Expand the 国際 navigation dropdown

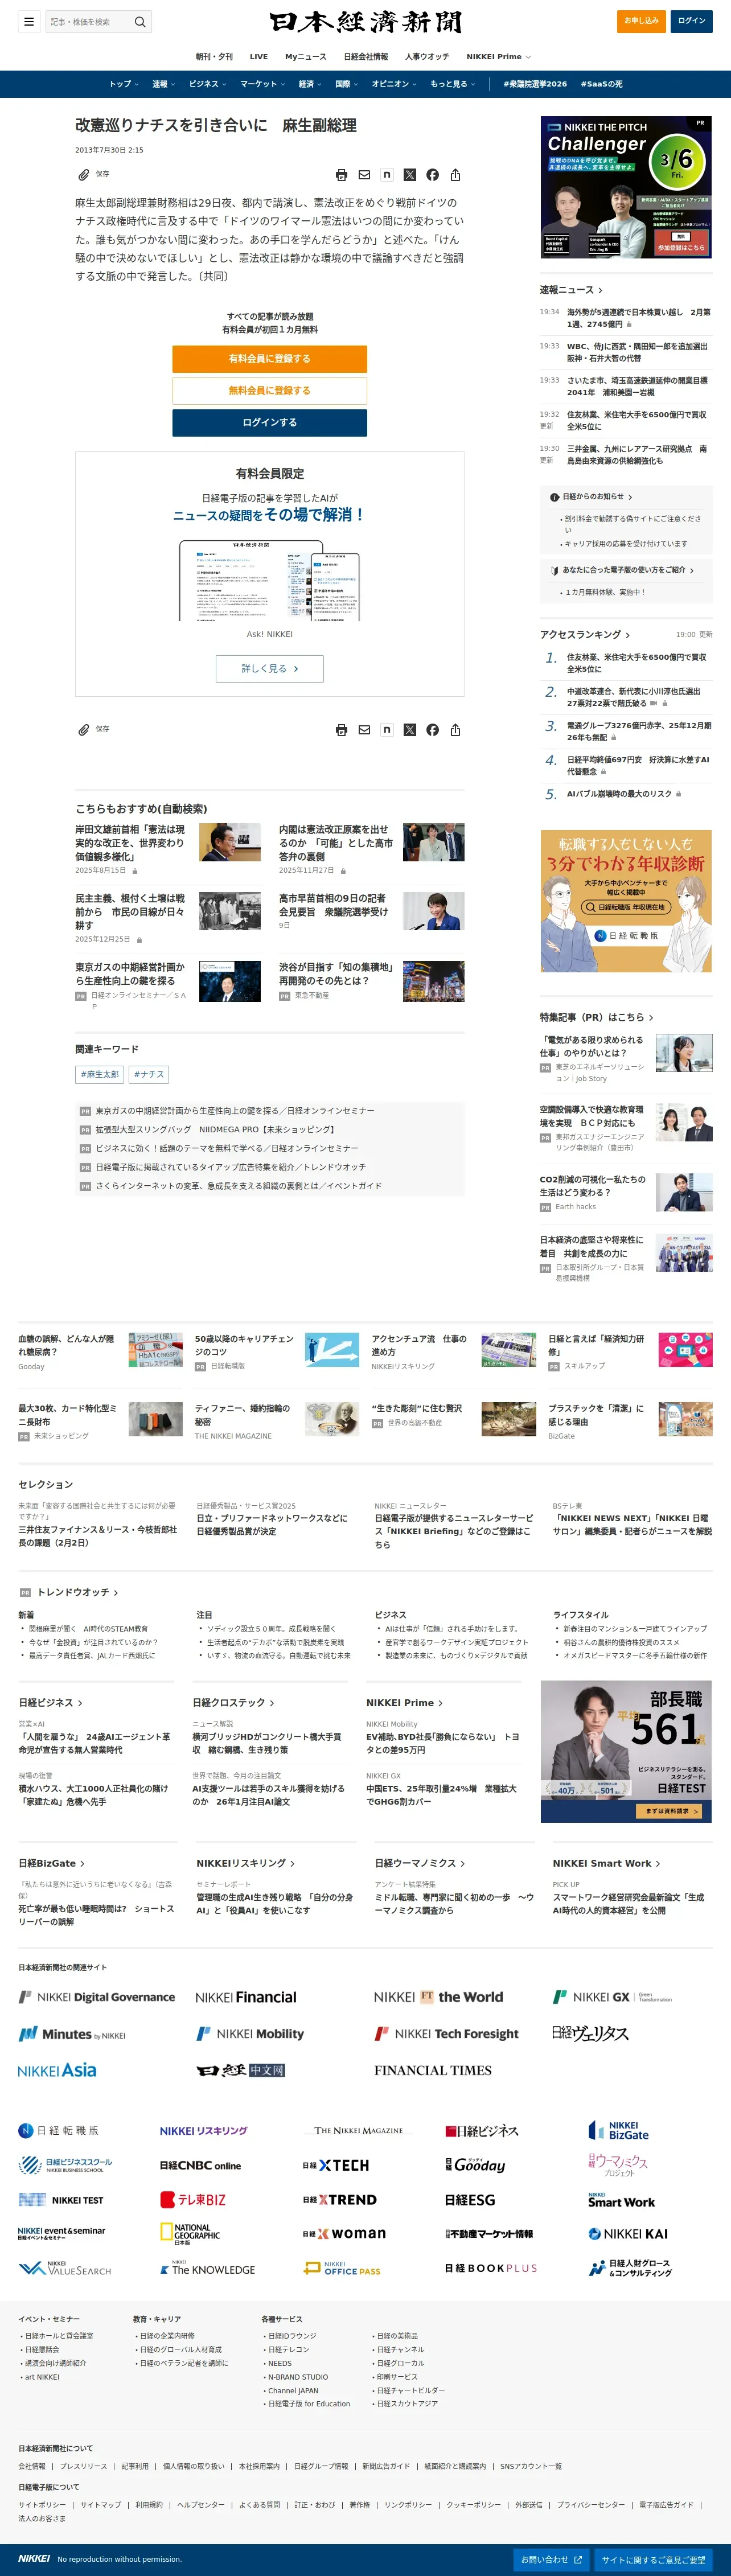[x=347, y=84]
